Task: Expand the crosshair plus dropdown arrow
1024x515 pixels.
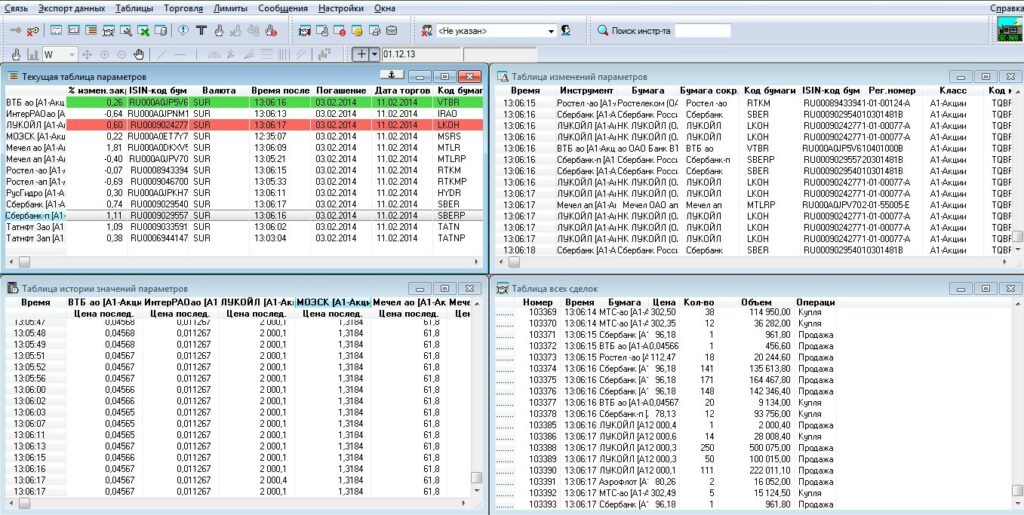Action: (x=374, y=54)
